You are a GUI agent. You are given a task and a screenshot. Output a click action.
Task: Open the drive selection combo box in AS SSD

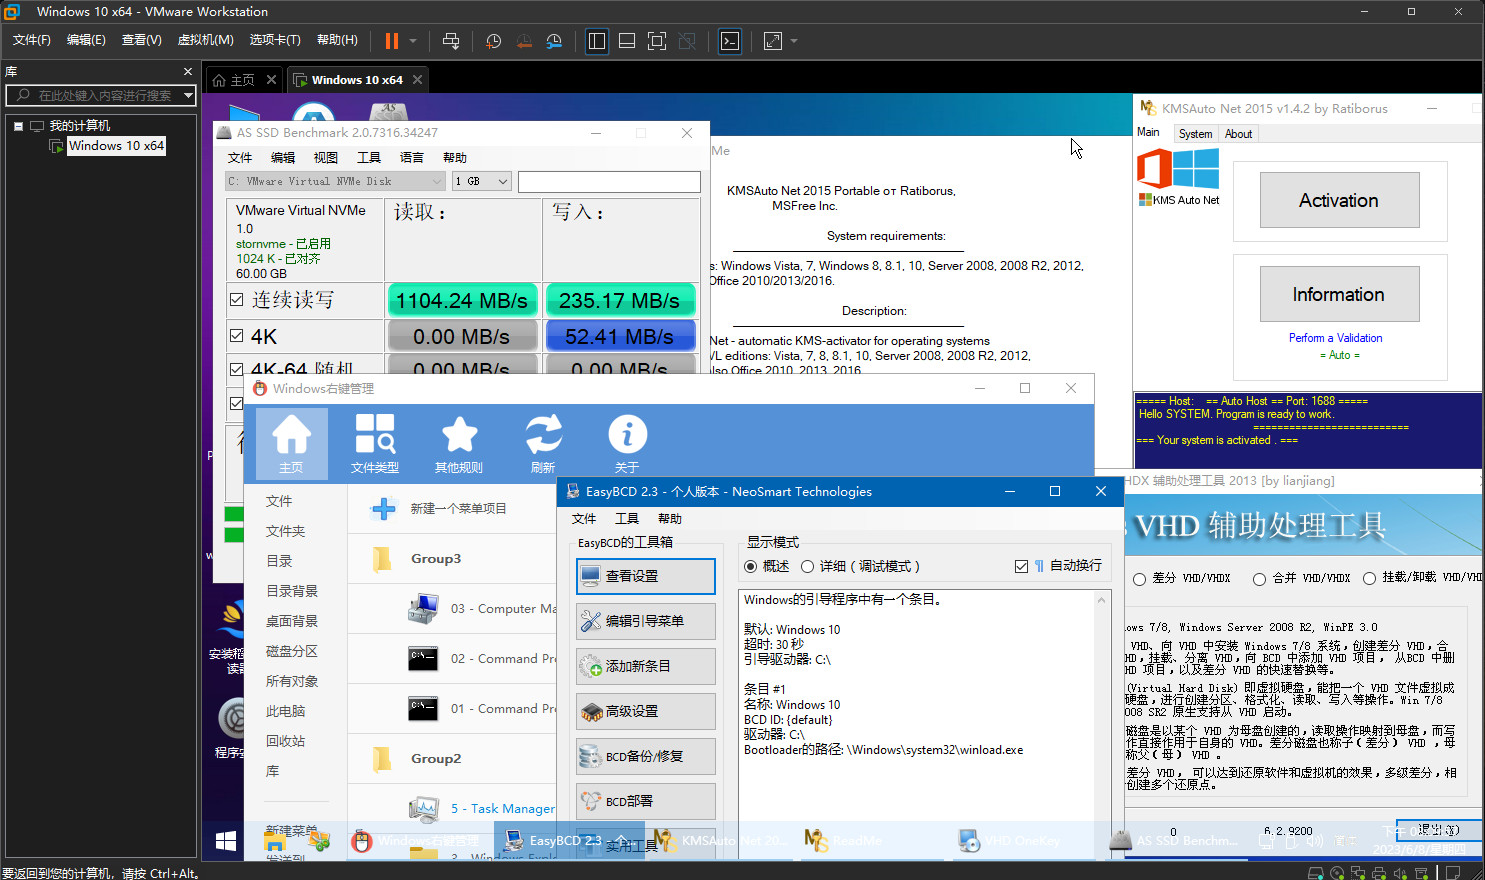335,181
